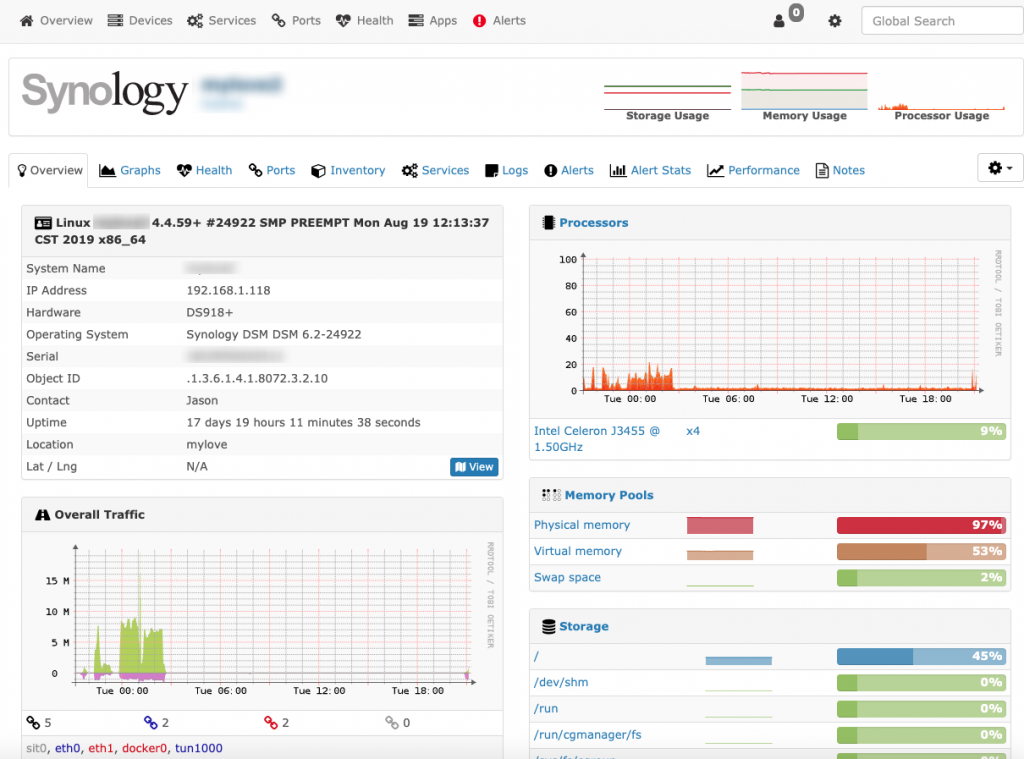Click the black ports count icon showing 5

point(33,722)
